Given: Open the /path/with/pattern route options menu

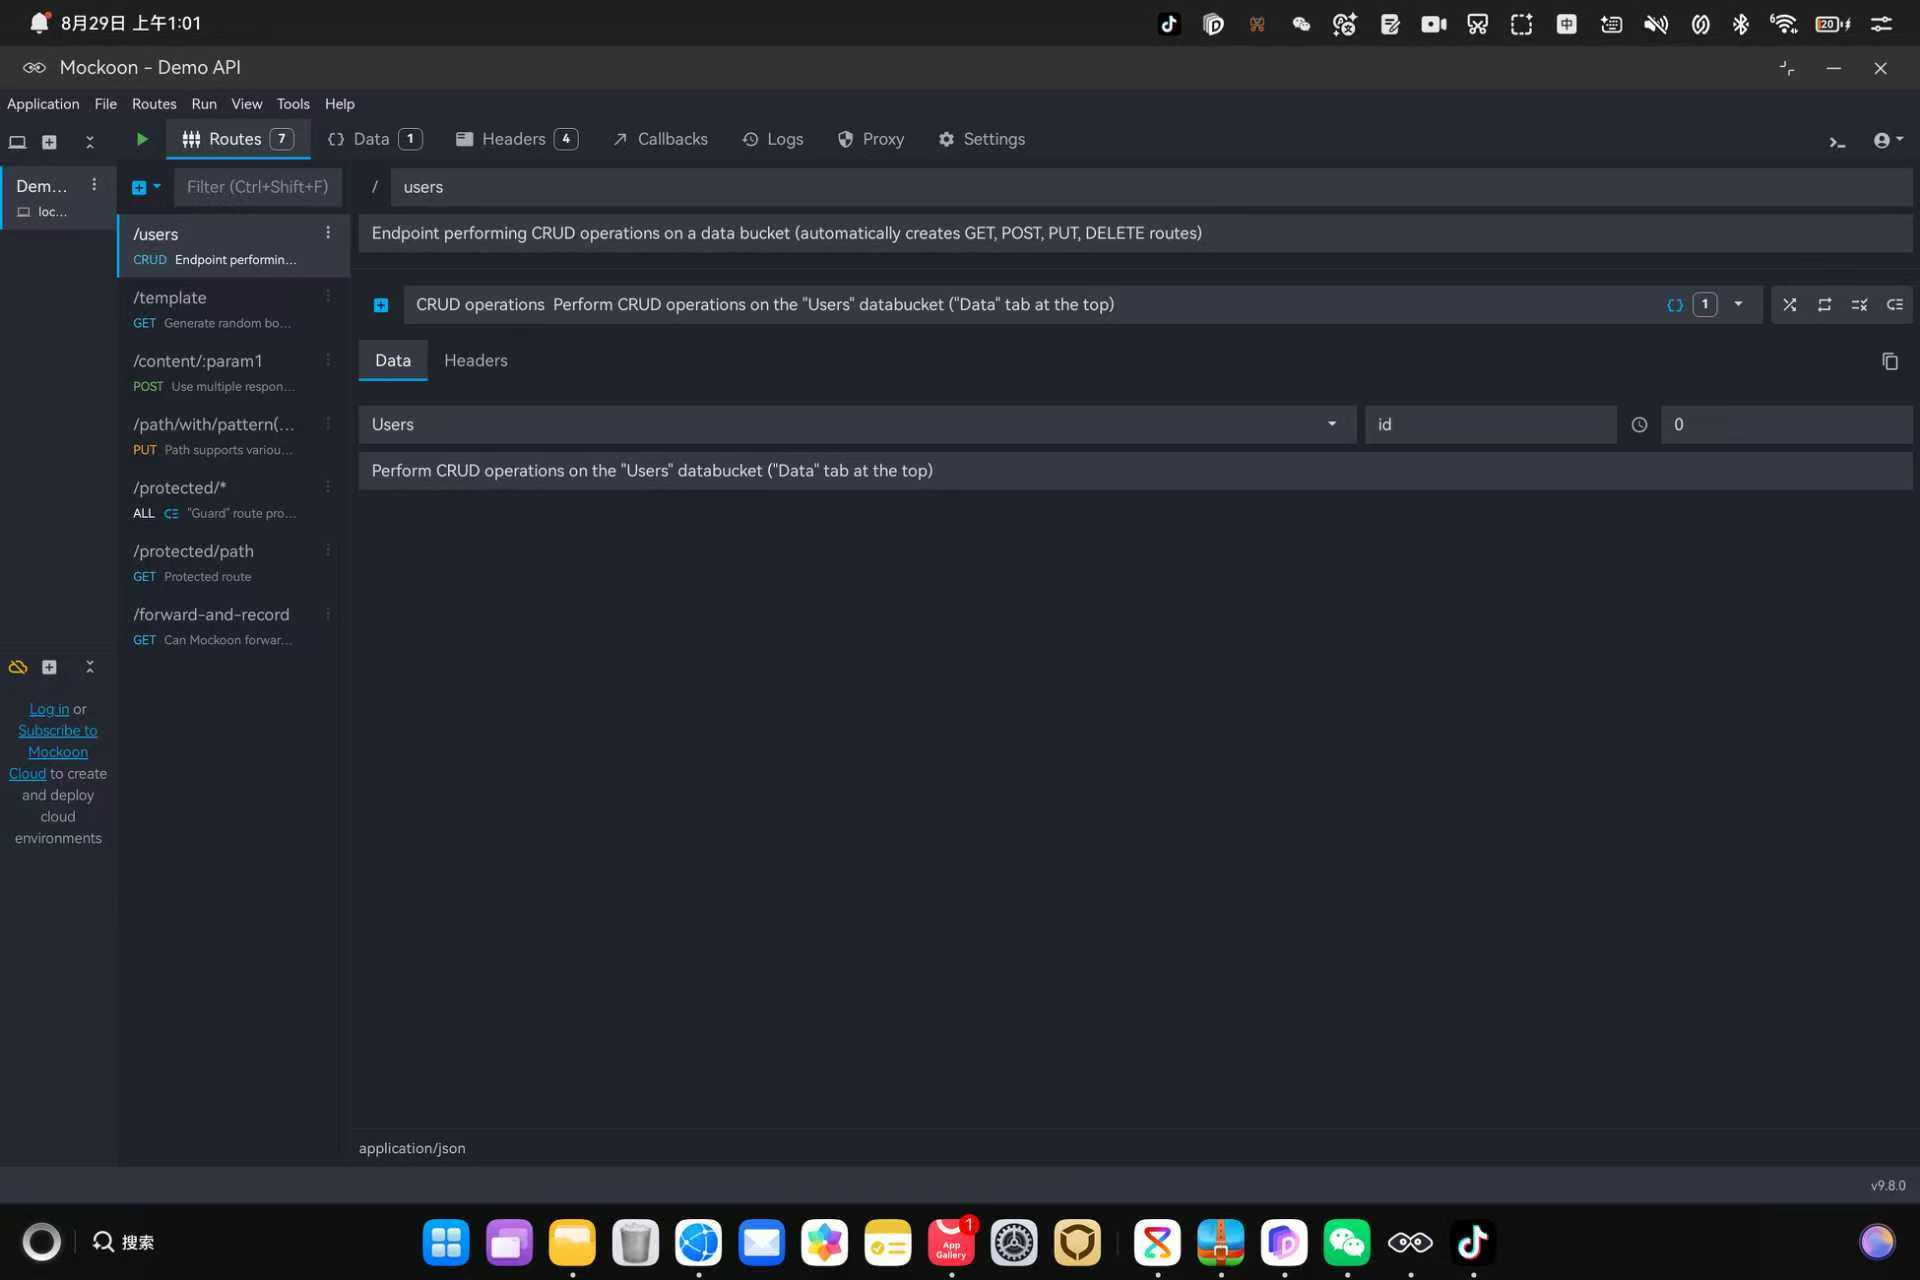Looking at the screenshot, I should [x=328, y=423].
